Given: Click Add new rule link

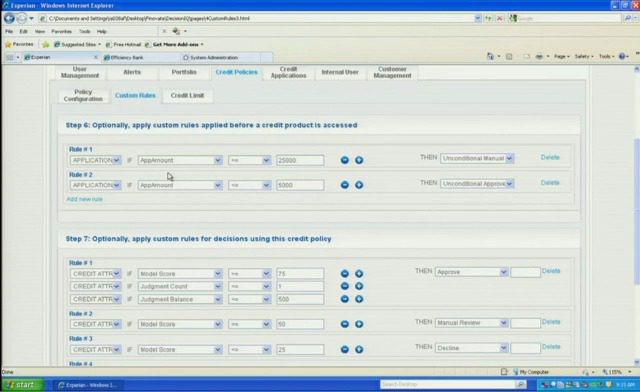Looking at the screenshot, I should (x=84, y=199).
